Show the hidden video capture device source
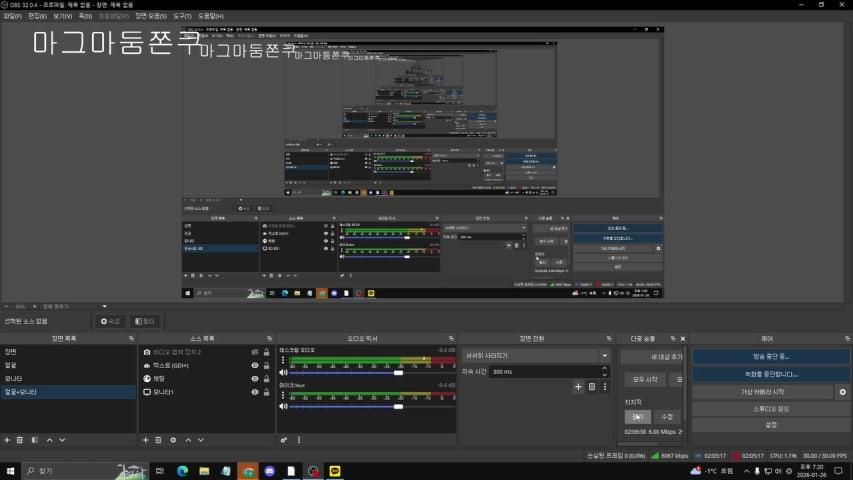The height and width of the screenshot is (480, 853). point(255,352)
